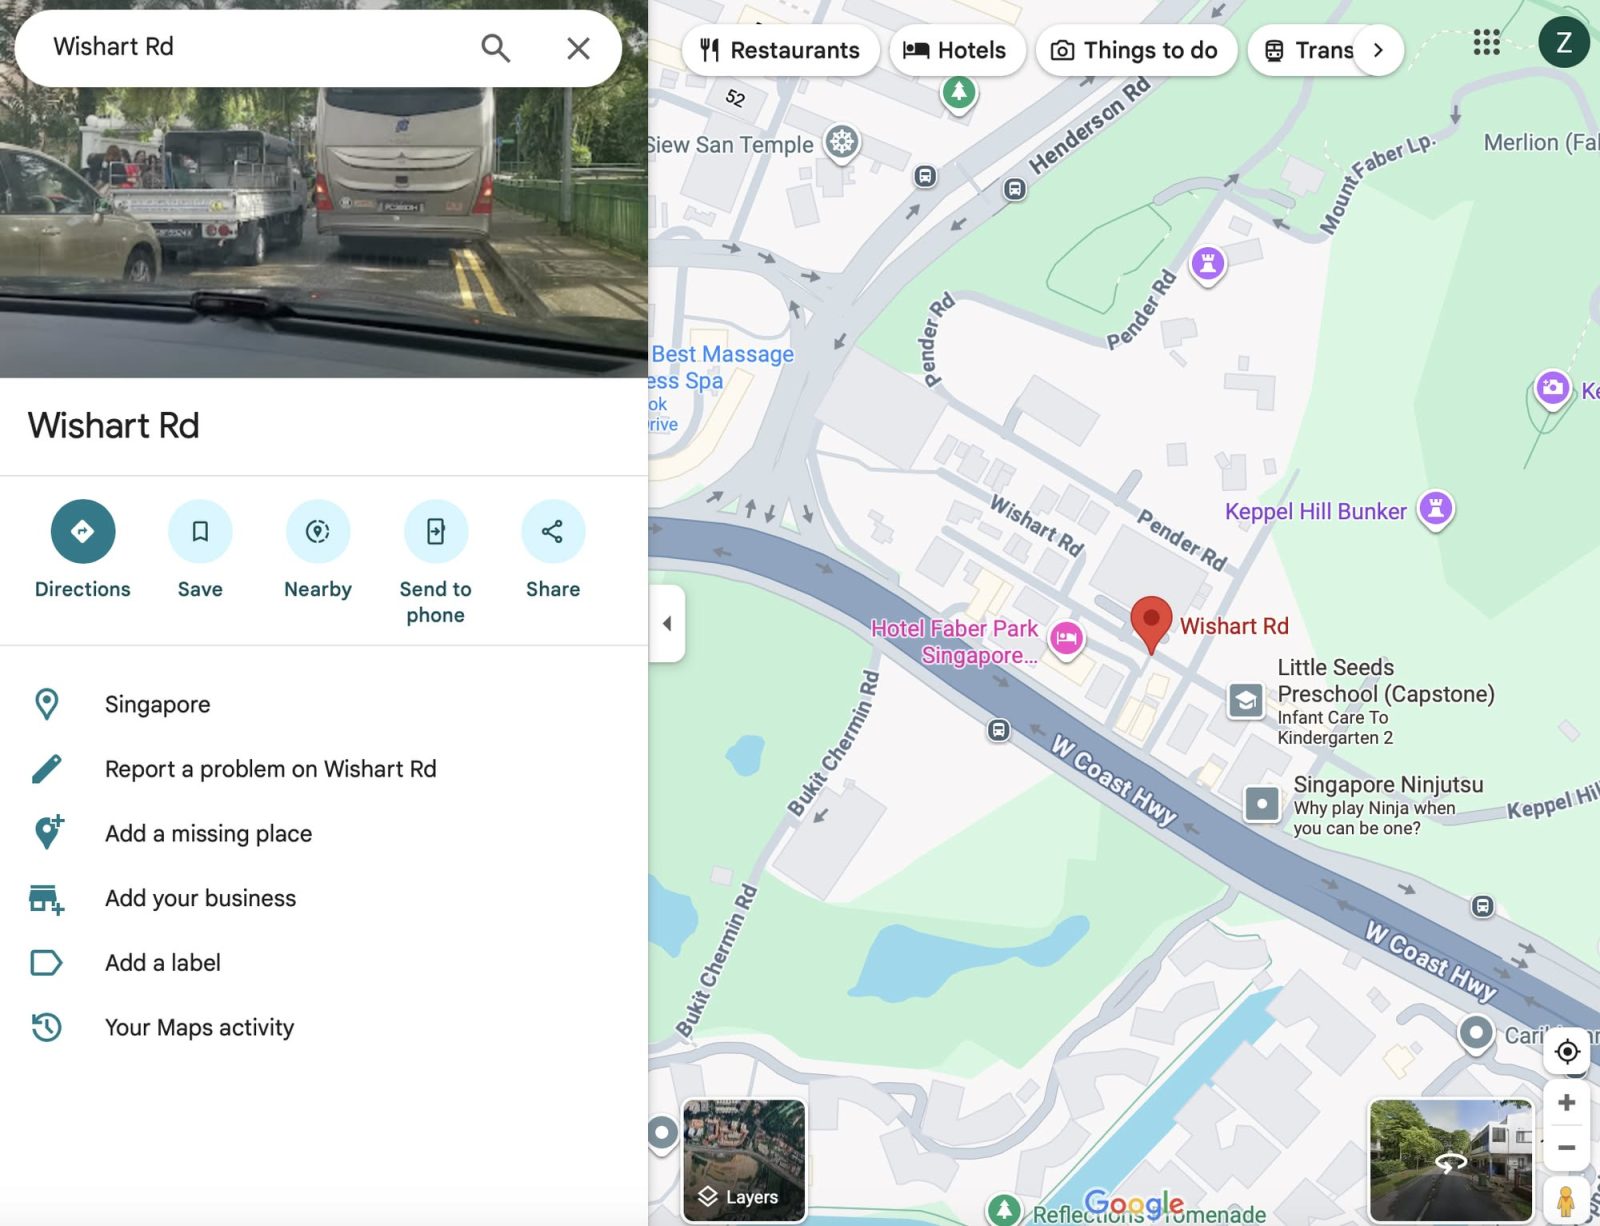Clear the Wishart Rd search
Image resolution: width=1600 pixels, height=1226 pixels.
pyautogui.click(x=578, y=48)
